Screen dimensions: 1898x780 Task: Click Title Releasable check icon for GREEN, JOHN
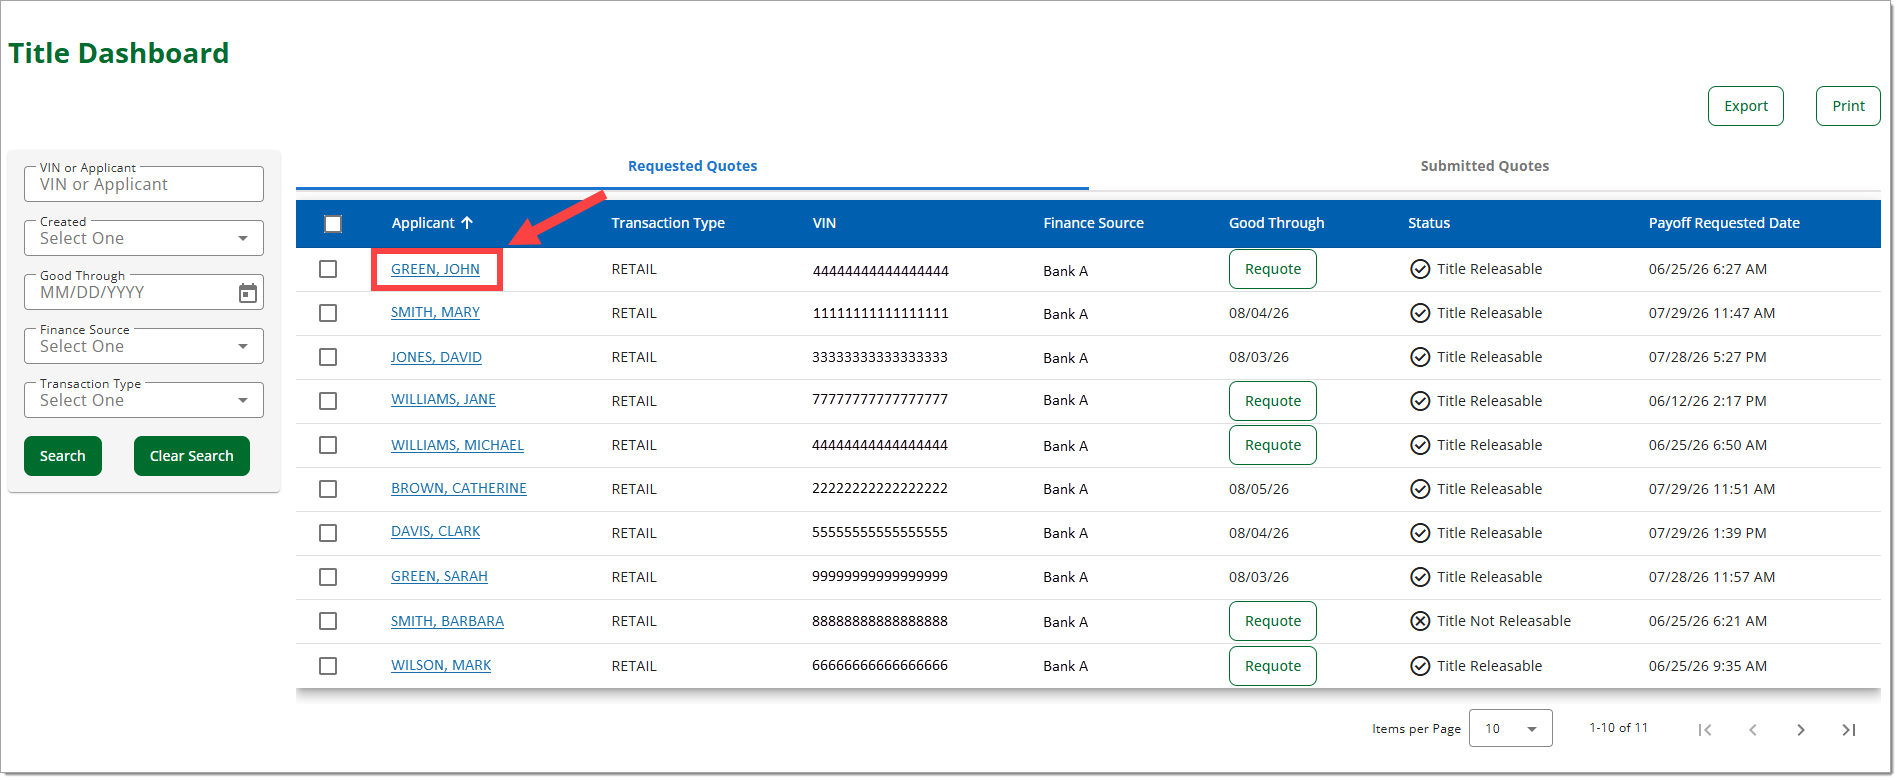1420,269
